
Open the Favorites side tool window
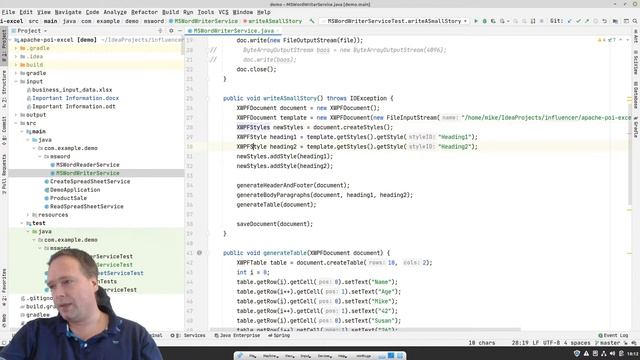point(4,286)
